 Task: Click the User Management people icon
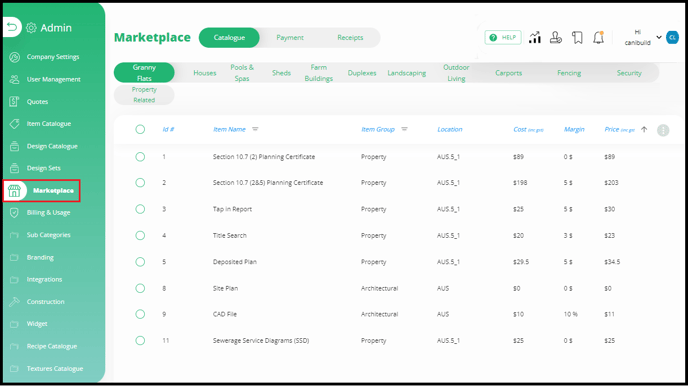[14, 79]
